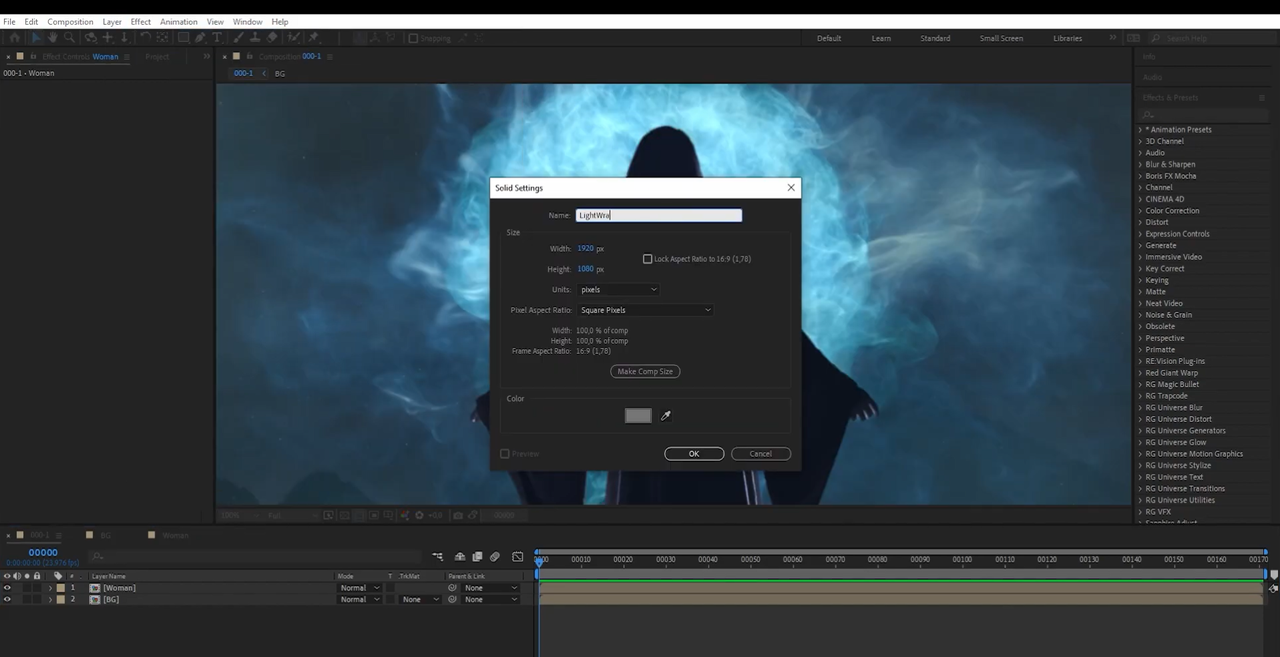Switch to the Libraries workspace
Image resolution: width=1280 pixels, height=657 pixels.
coord(1067,38)
